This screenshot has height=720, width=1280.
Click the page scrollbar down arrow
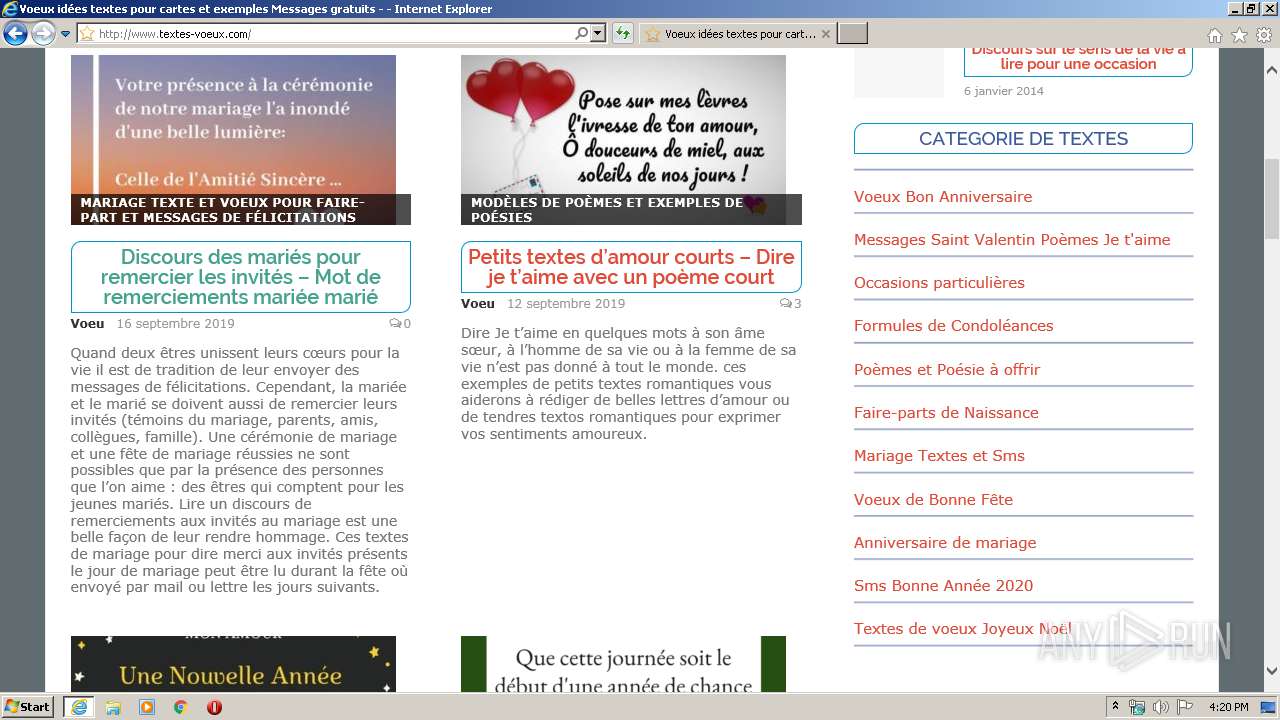(1272, 672)
